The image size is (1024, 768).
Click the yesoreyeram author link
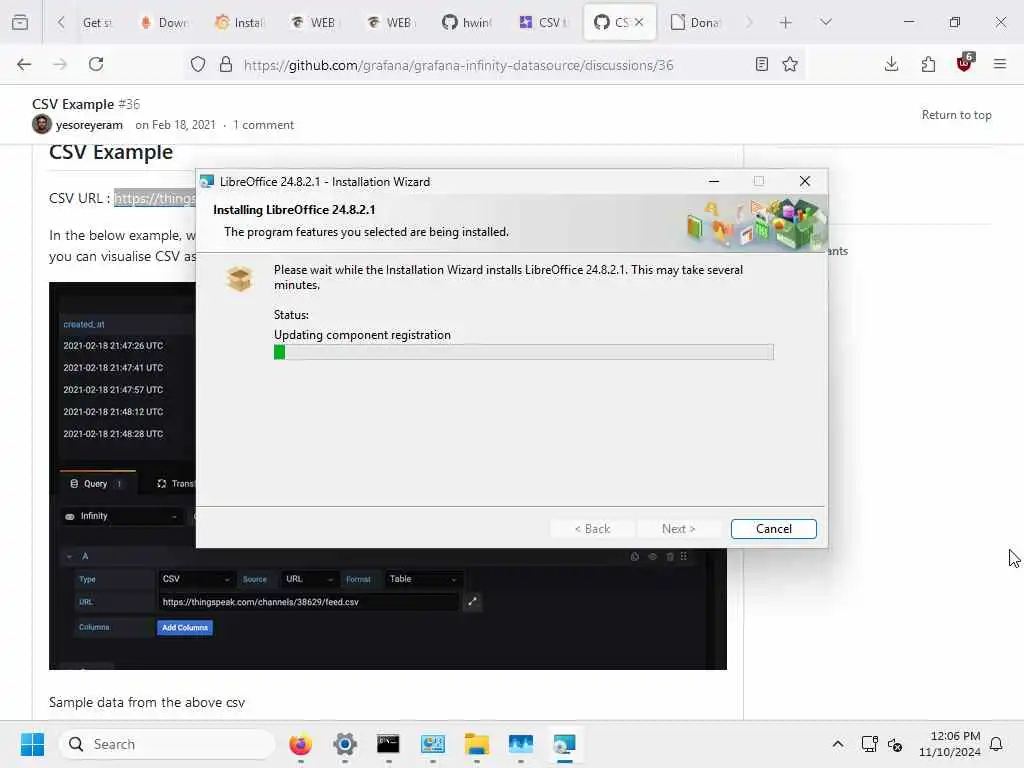[89, 125]
